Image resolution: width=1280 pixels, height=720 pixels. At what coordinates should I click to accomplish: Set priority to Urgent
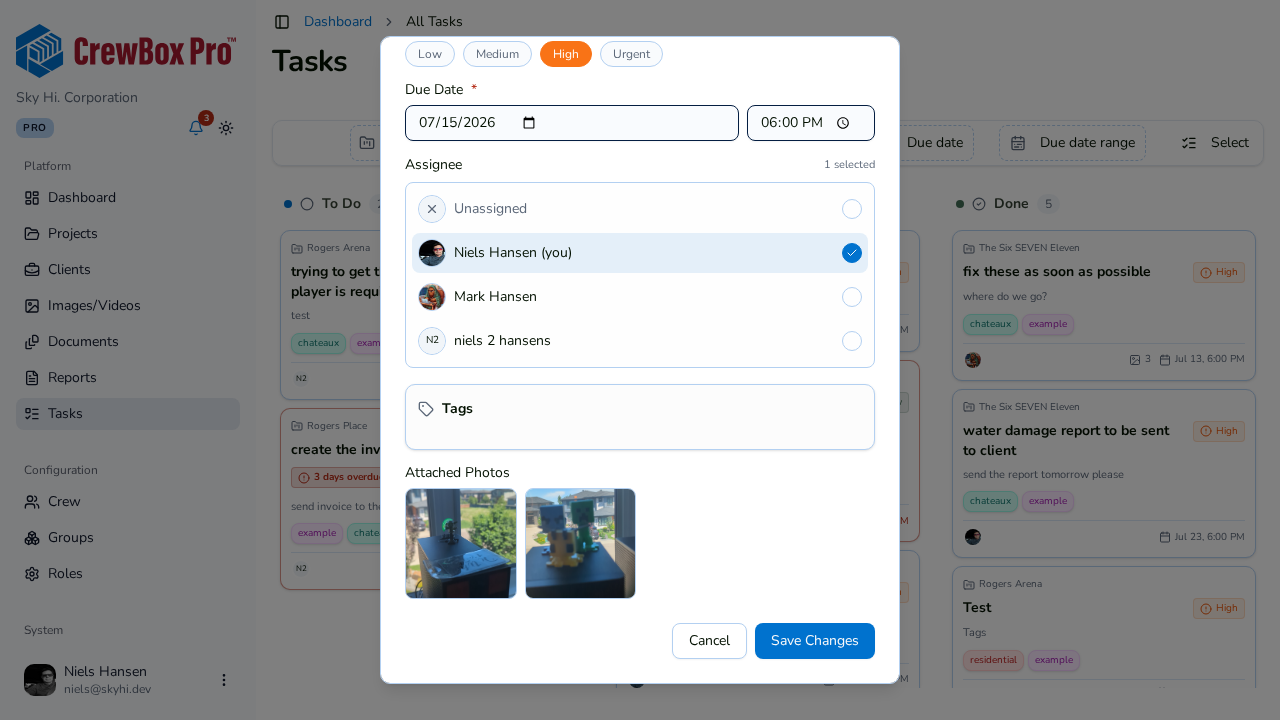(x=631, y=54)
